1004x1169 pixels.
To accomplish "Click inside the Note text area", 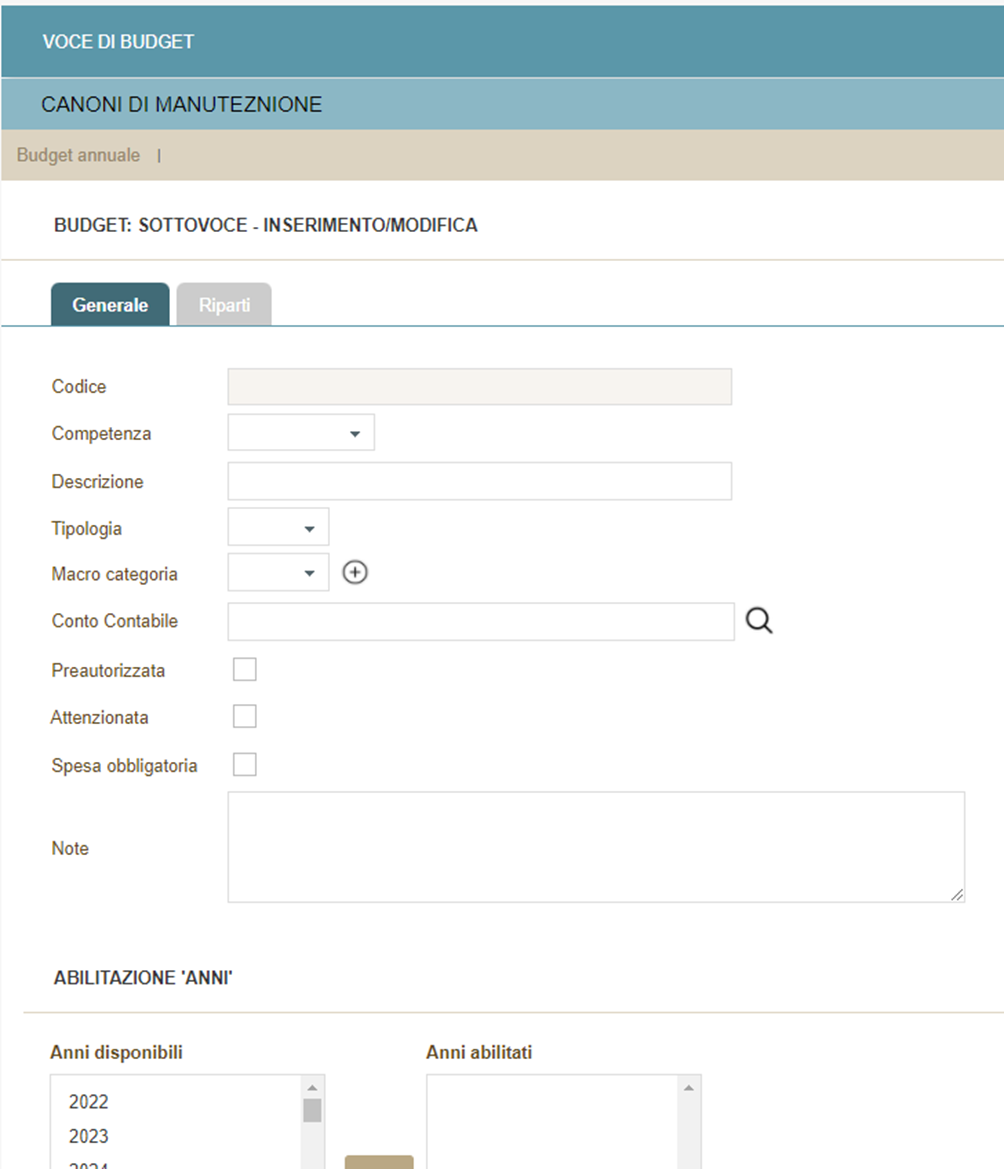I will click(x=595, y=847).
